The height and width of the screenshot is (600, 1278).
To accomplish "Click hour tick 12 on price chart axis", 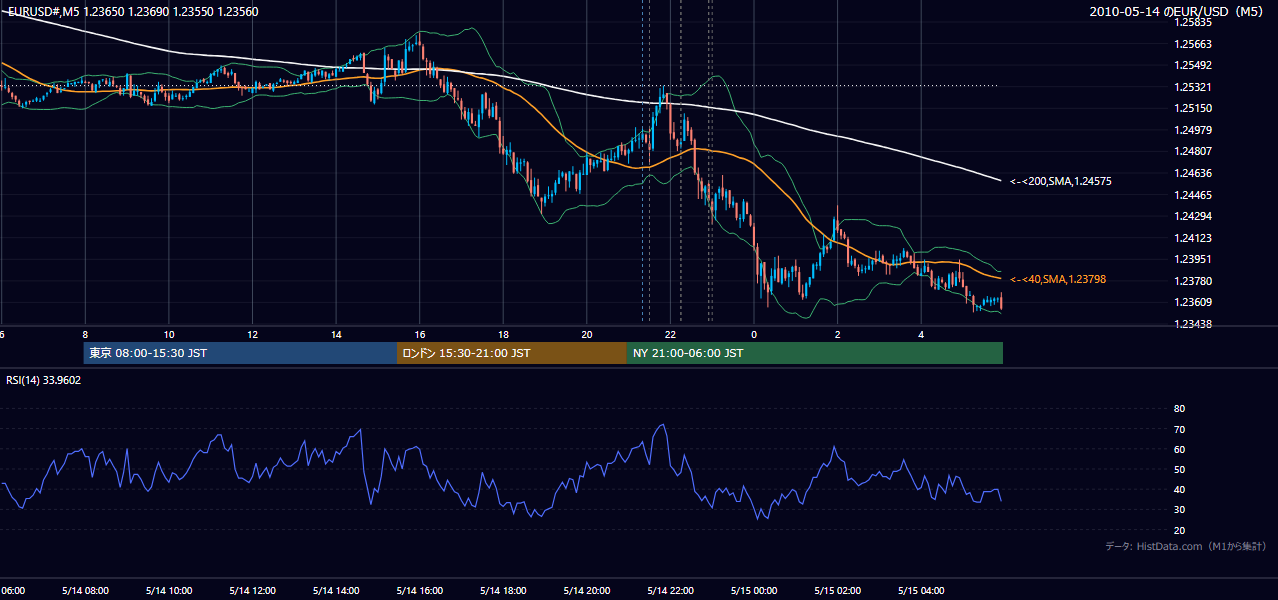I will [x=253, y=334].
